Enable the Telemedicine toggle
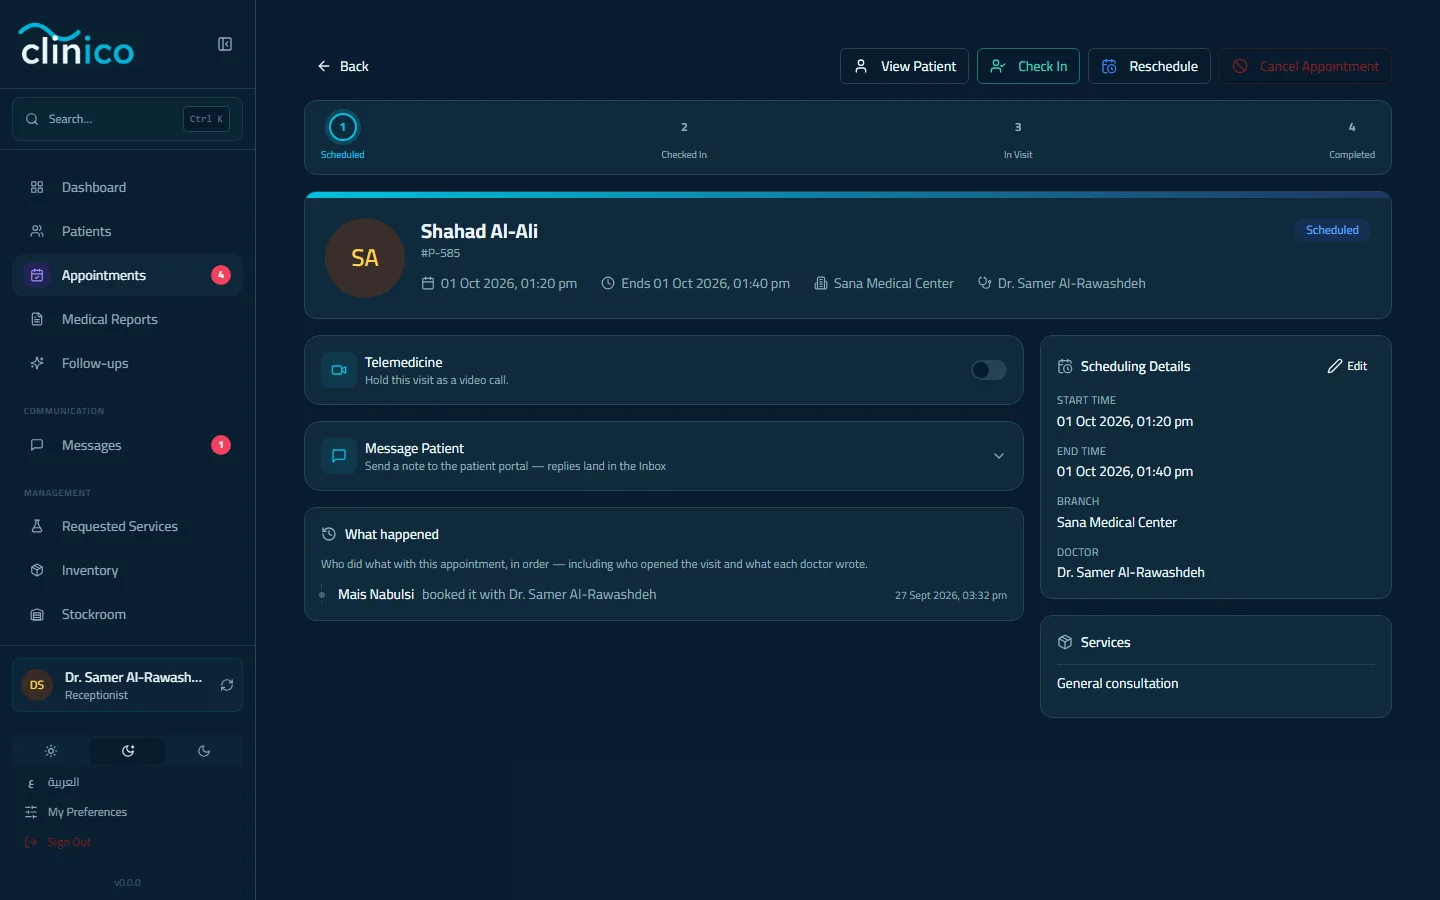Image resolution: width=1440 pixels, height=900 pixels. 989,370
